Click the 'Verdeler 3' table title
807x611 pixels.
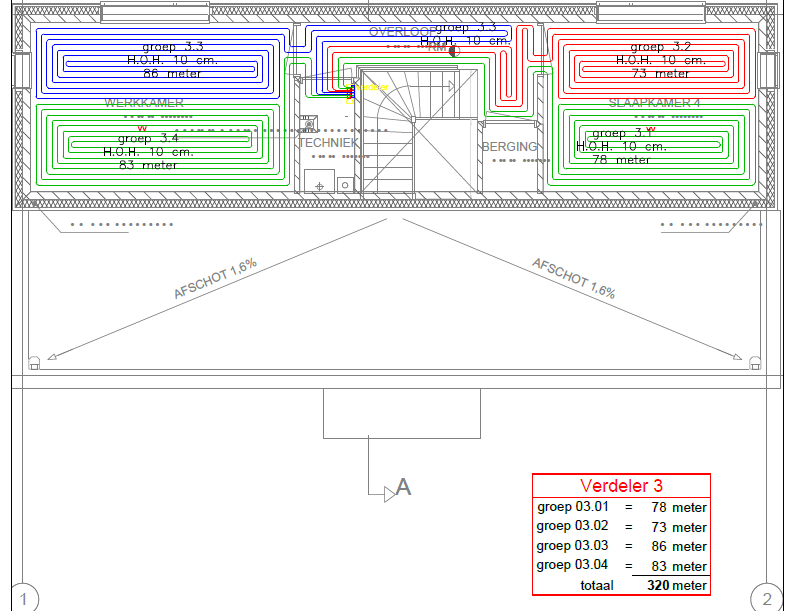point(621,485)
